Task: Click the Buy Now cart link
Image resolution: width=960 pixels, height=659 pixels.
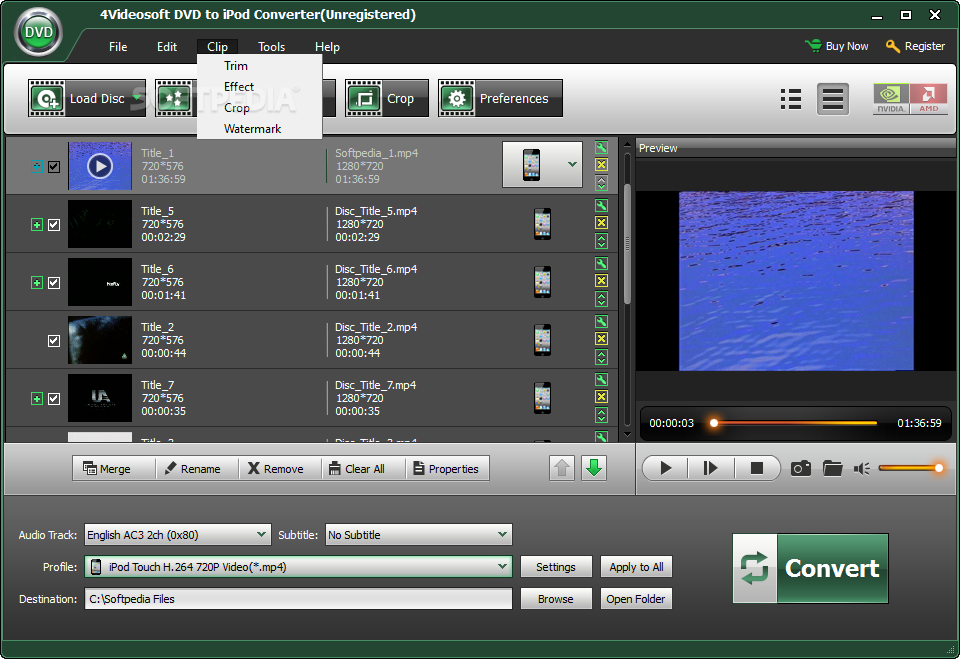Action: [836, 46]
